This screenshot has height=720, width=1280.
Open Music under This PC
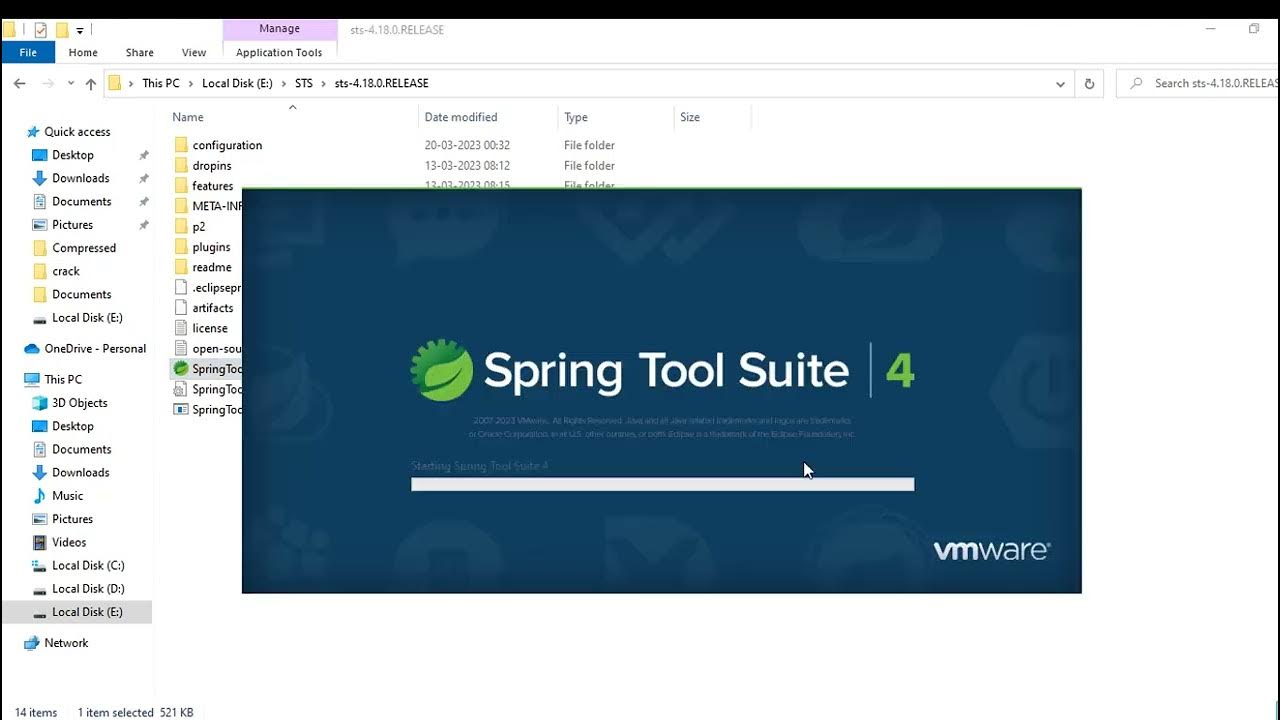[68, 496]
